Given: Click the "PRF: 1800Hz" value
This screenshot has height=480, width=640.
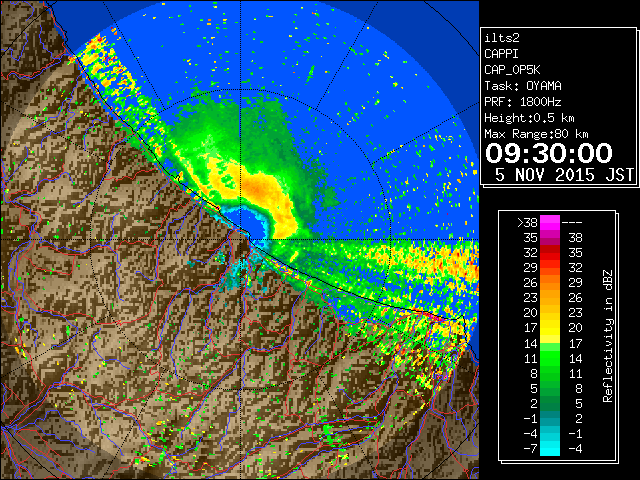Looking at the screenshot, I should (523, 102).
